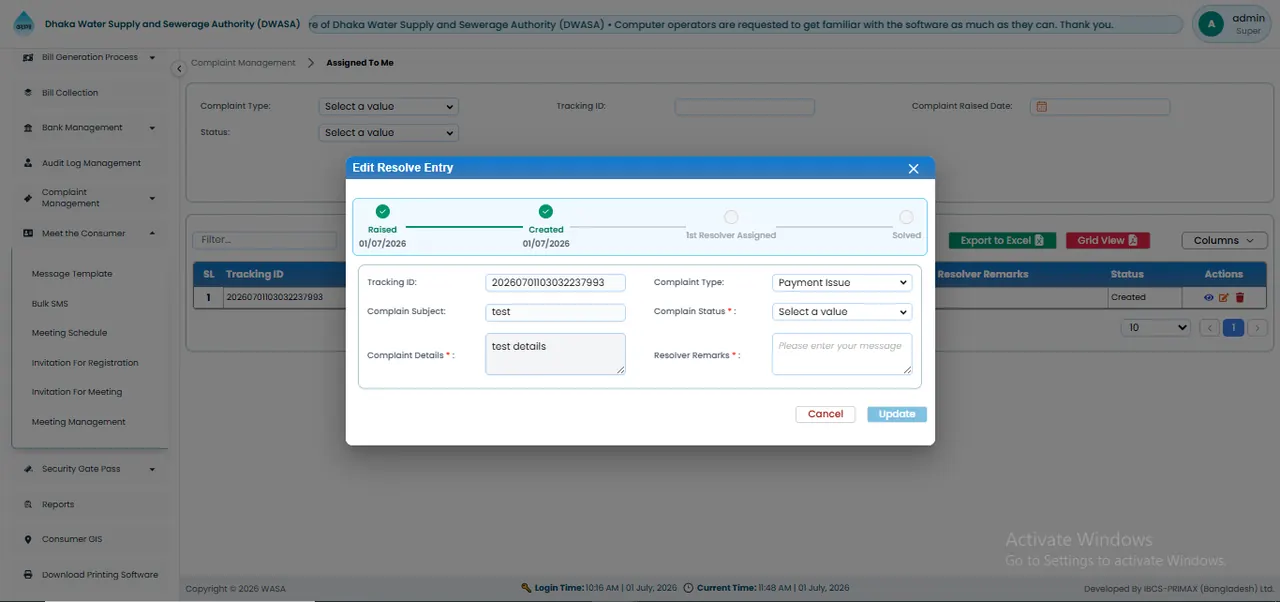Collapse the Meet the Consumer menu arrow
The image size is (1280, 602).
point(152,234)
